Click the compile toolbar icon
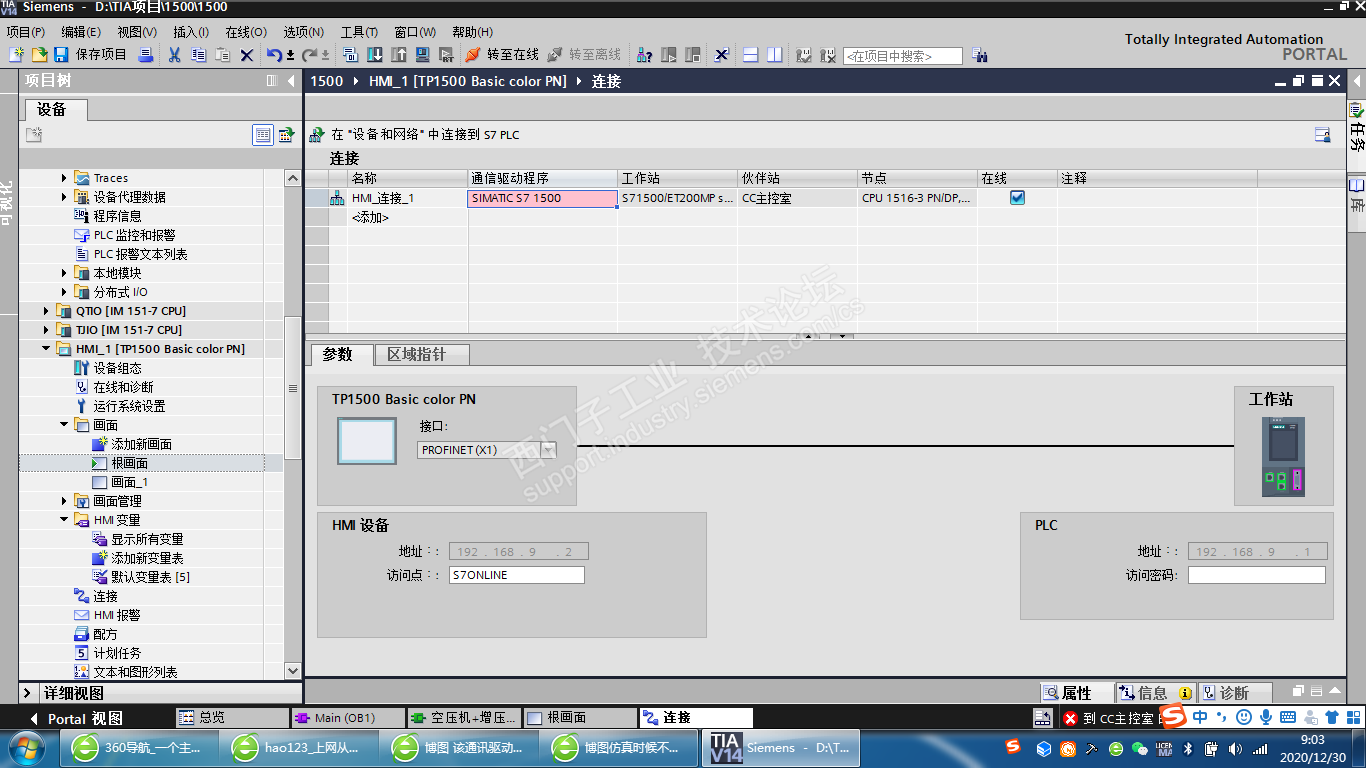Screen dimensions: 1366x768 click(350, 55)
